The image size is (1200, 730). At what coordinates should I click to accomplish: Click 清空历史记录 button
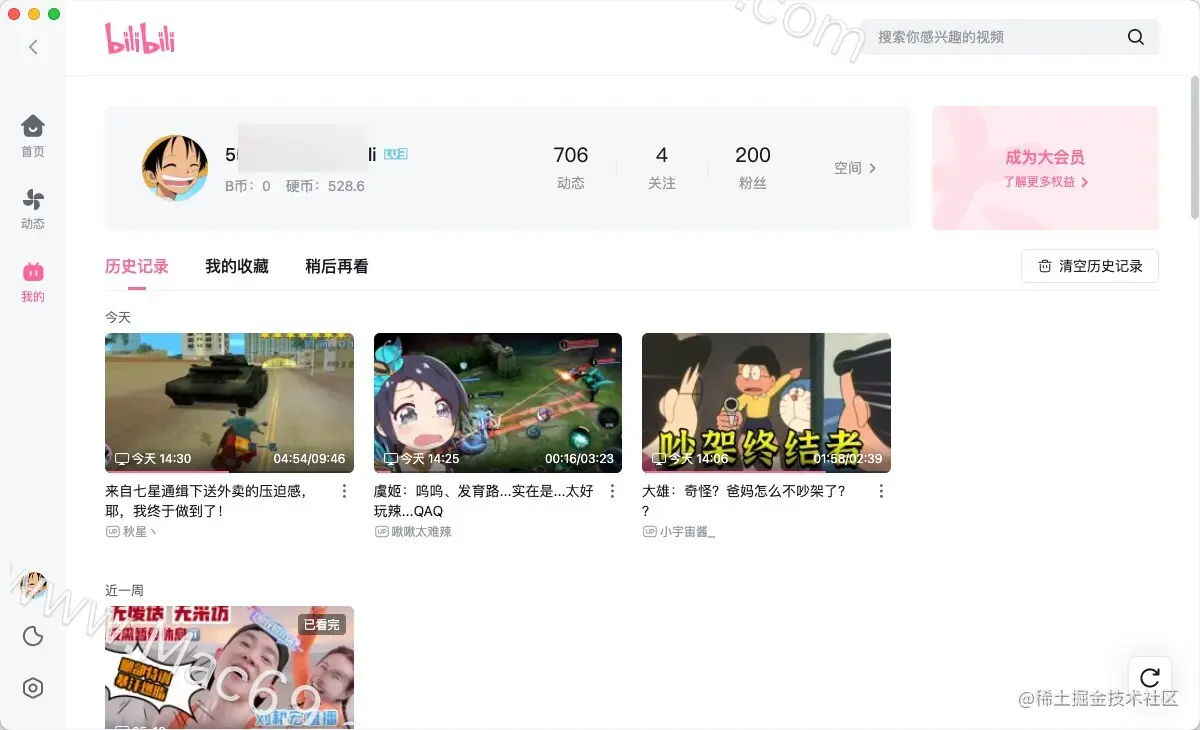tap(1090, 266)
